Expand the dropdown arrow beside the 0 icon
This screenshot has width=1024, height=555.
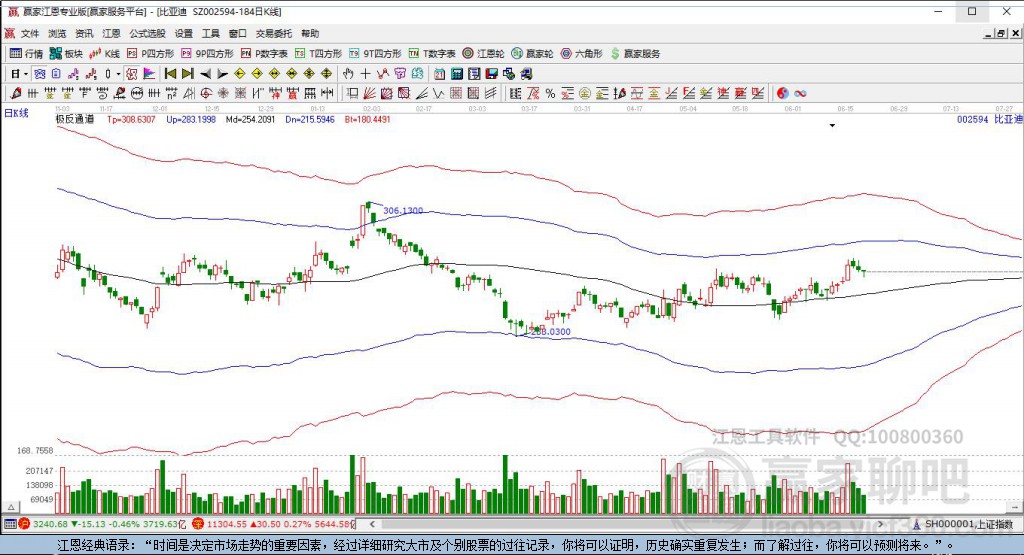point(118,74)
